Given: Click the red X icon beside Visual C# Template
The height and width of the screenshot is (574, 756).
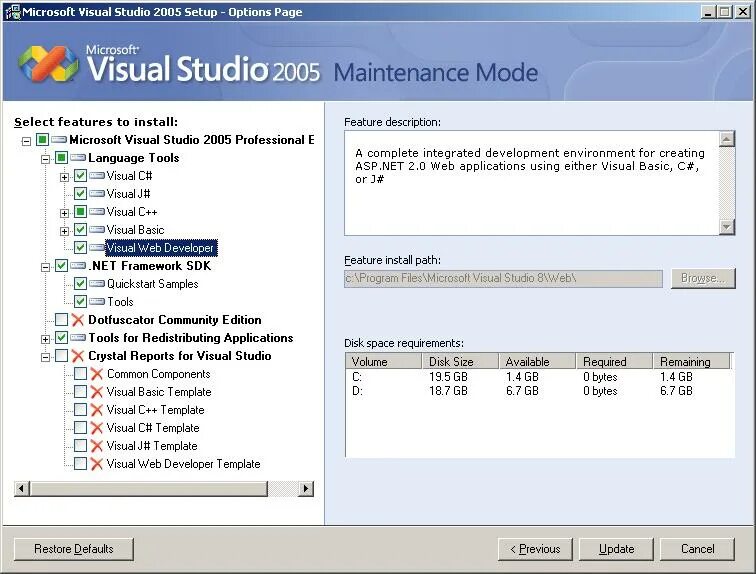Looking at the screenshot, I should point(97,427).
